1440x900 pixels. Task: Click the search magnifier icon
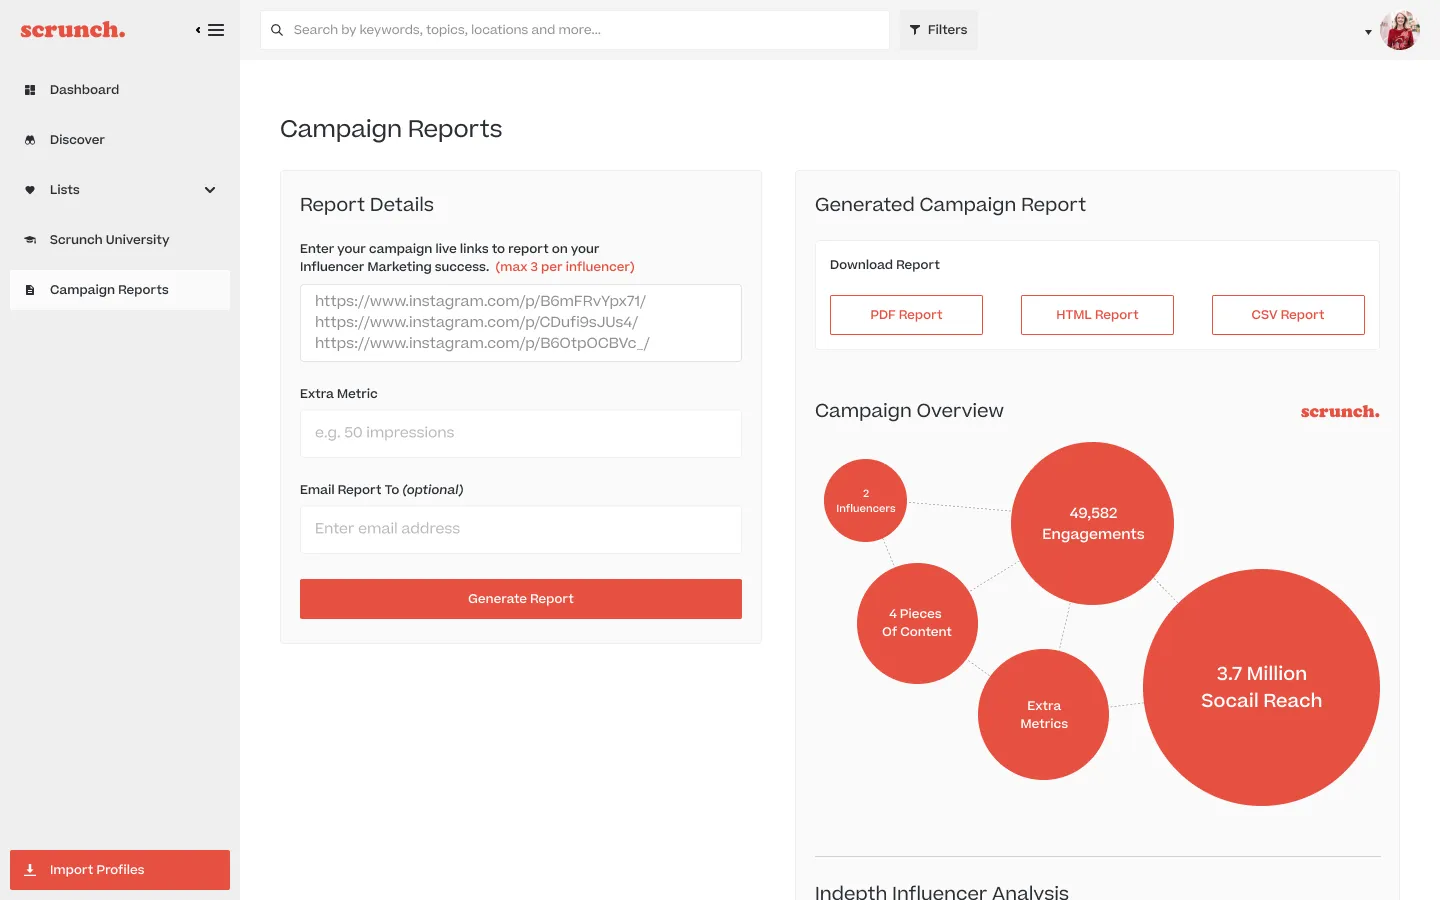(277, 30)
